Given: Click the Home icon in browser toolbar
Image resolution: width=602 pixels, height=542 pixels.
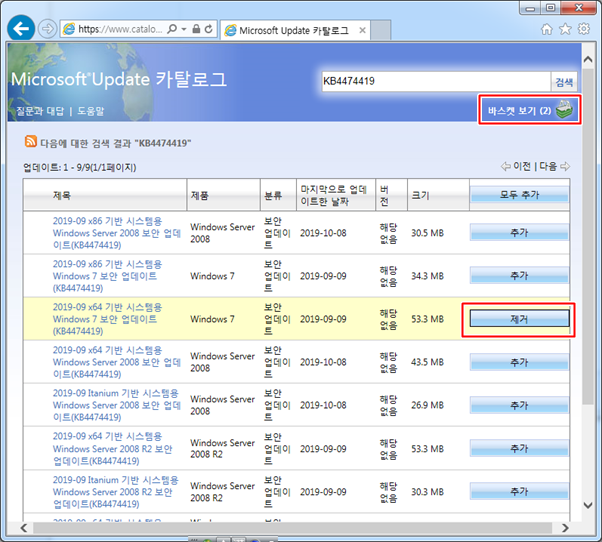Looking at the screenshot, I should pos(547,29).
